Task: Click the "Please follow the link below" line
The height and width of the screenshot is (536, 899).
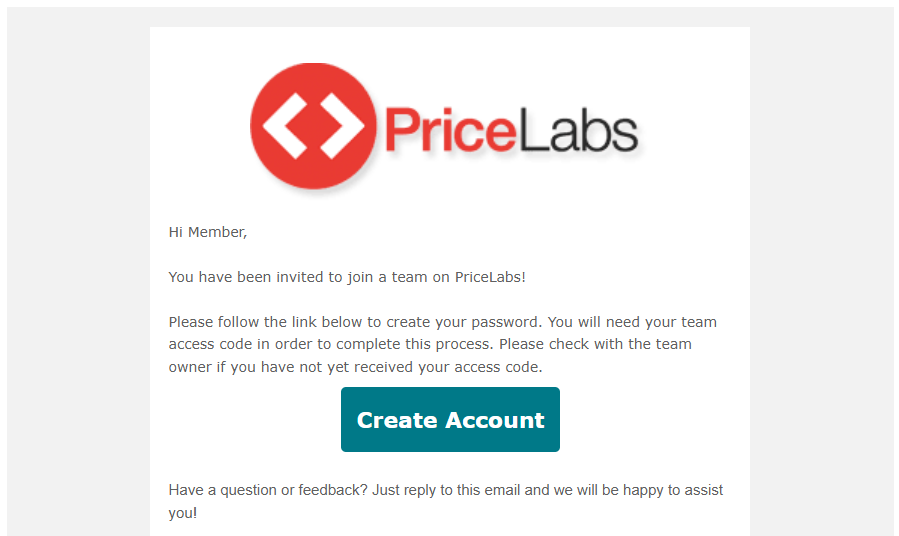Action: [443, 322]
